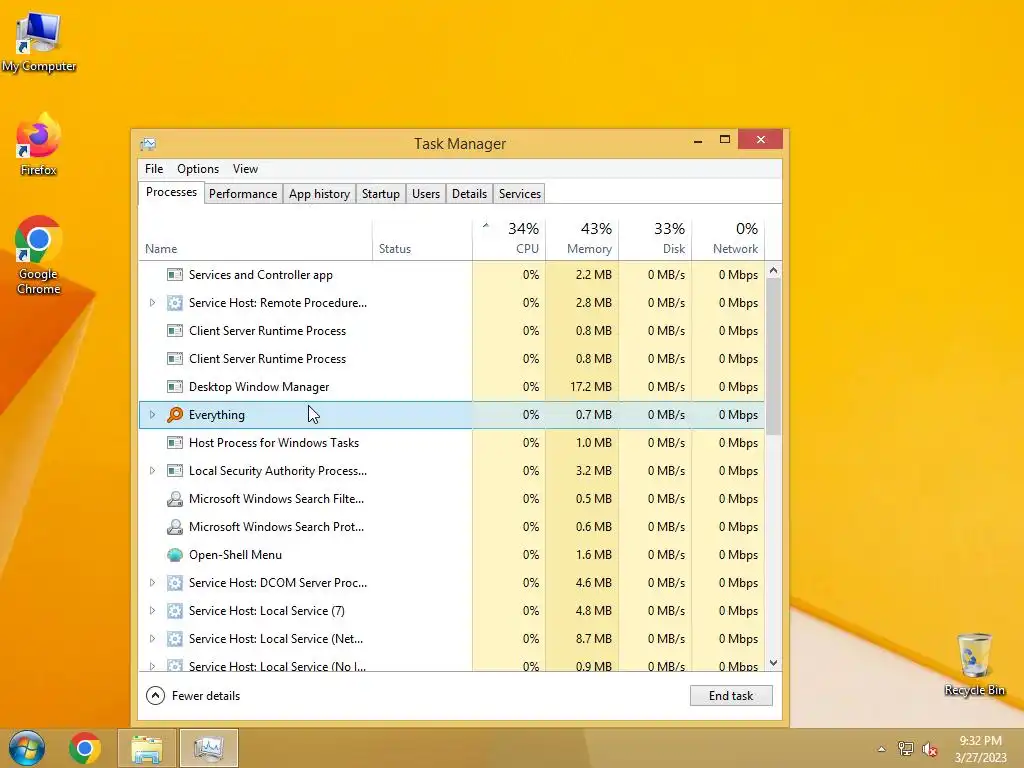1024x768 pixels.
Task: Click the Services and Controller app icon
Action: pyautogui.click(x=174, y=275)
